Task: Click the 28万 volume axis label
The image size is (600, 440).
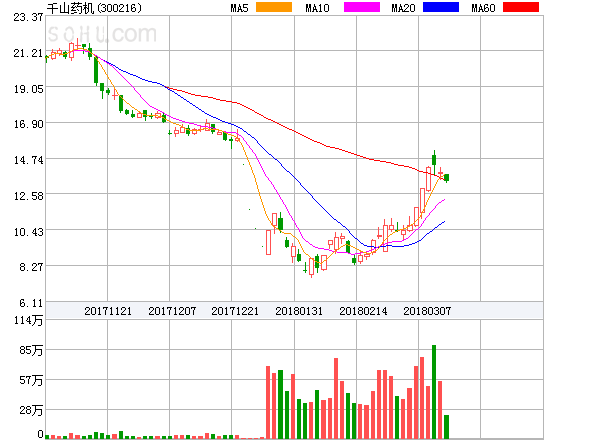Action: (31, 411)
